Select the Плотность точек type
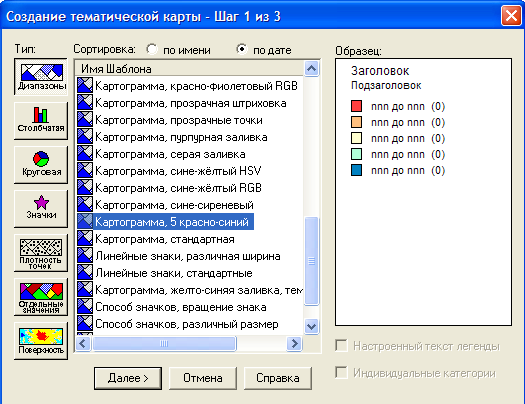Image resolution: width=525 pixels, height=404 pixels. (41, 253)
